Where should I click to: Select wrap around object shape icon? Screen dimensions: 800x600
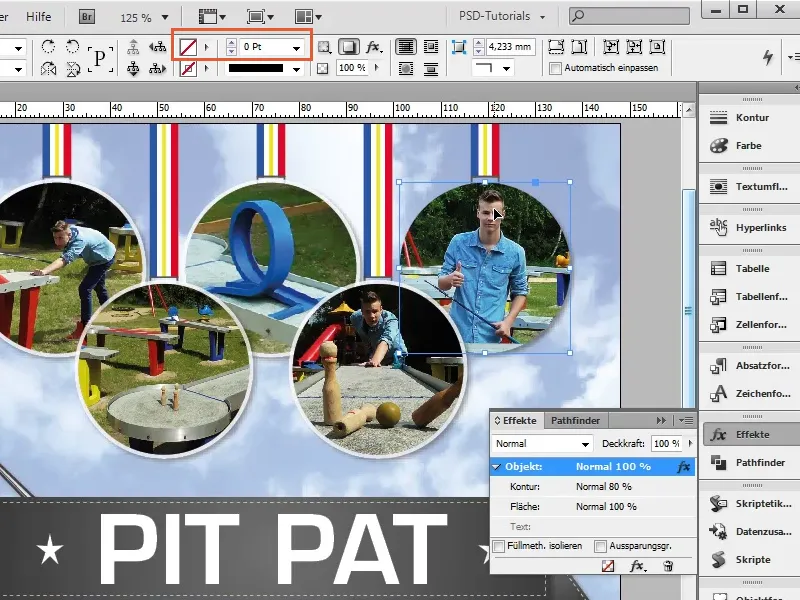[x=406, y=68]
